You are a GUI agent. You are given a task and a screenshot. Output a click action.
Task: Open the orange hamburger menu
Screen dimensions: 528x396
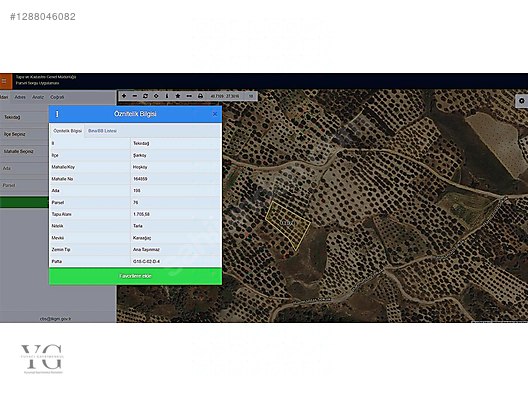pyautogui.click(x=5, y=81)
